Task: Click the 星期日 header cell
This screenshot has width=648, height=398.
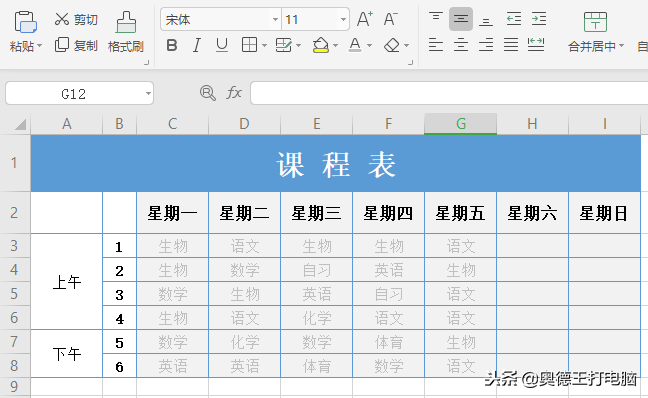Action: pyautogui.click(x=604, y=213)
